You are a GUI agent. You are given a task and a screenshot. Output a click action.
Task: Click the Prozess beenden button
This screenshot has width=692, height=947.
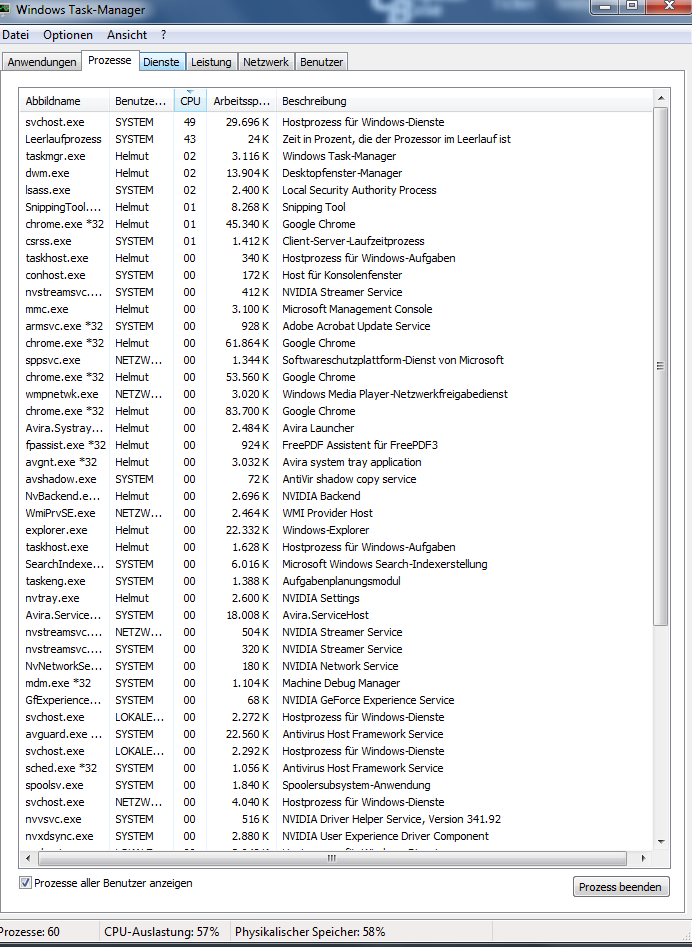pos(621,887)
